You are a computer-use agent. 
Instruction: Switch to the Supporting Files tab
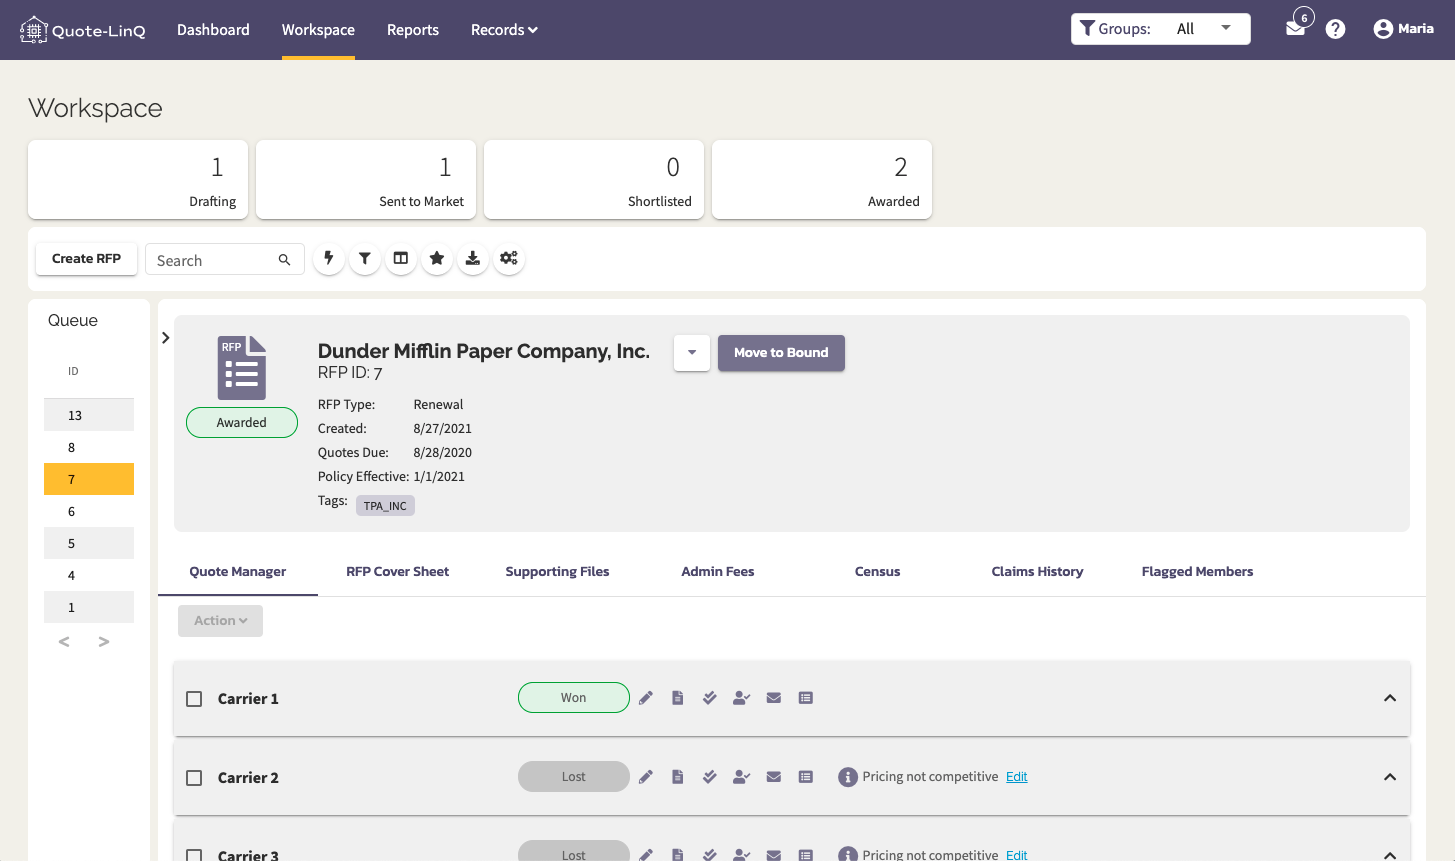(x=557, y=572)
